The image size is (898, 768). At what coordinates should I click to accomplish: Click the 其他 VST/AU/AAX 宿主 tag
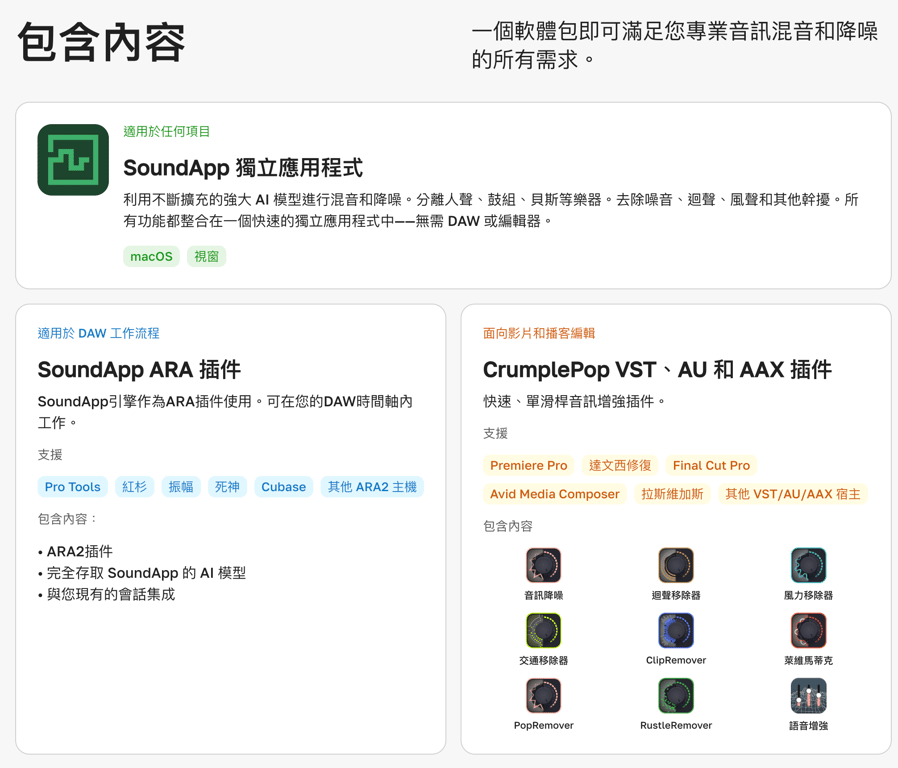793,494
